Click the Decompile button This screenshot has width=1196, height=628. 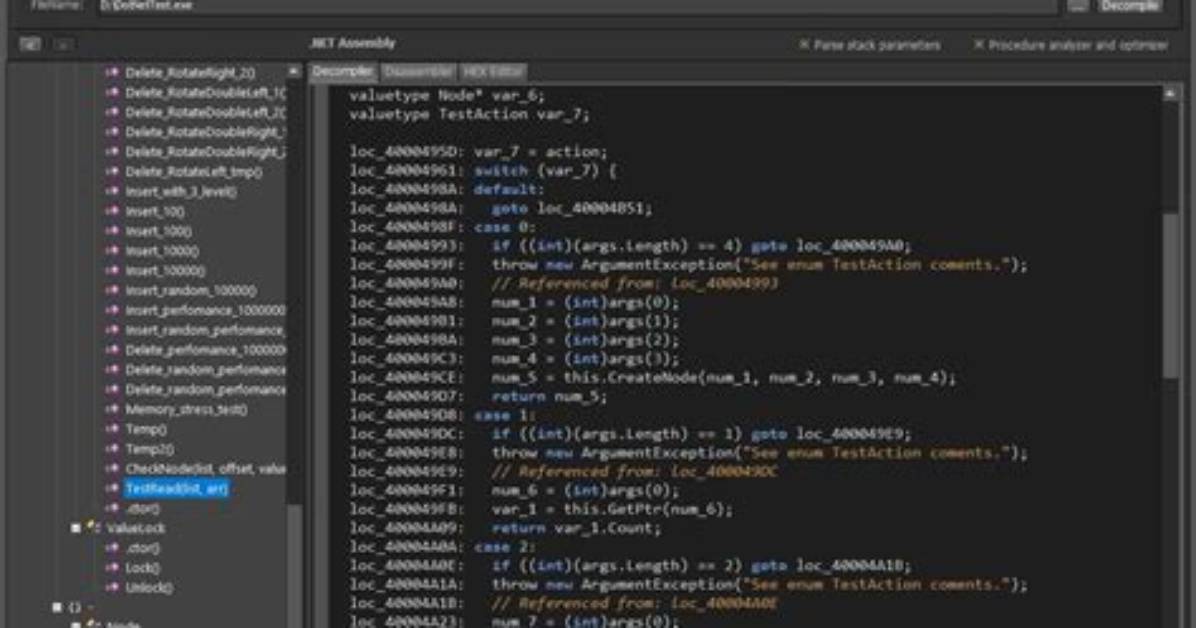click(1131, 5)
